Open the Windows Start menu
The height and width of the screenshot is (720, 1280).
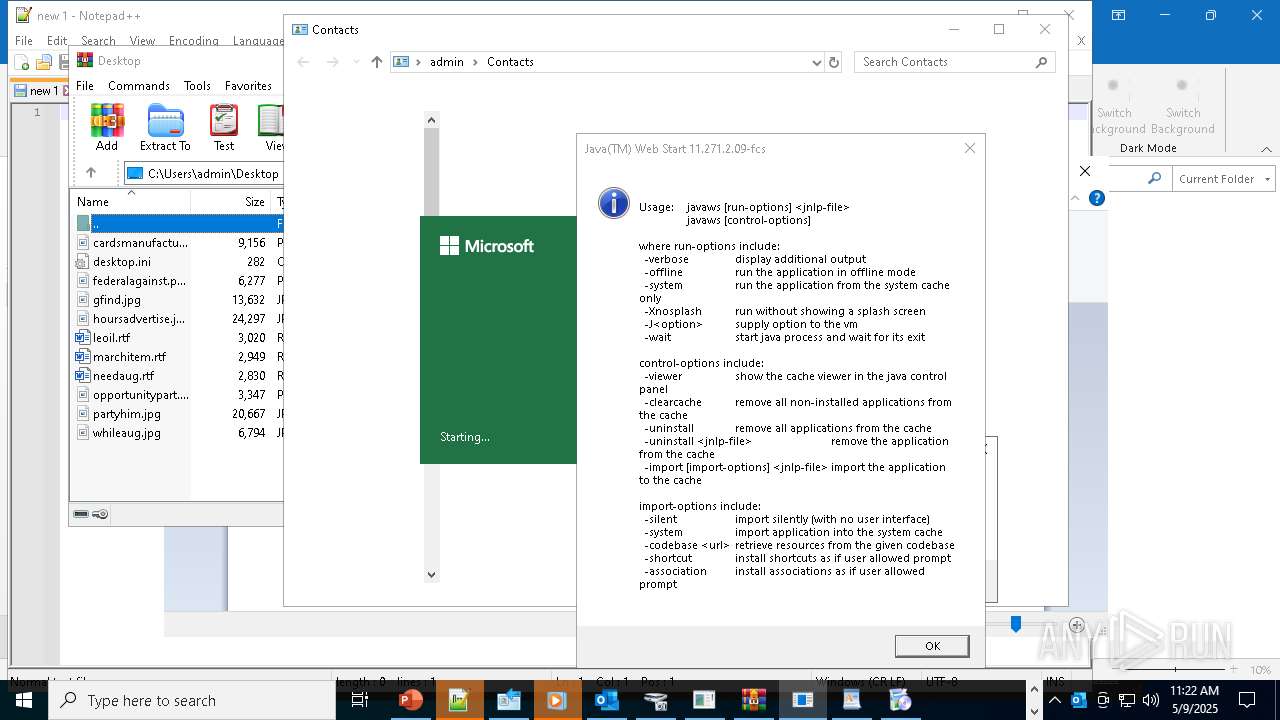coord(23,700)
